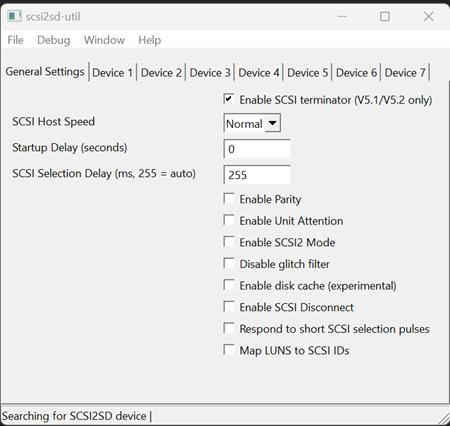Minimize the scsi2sd-util window
This screenshot has height=426, width=450.
(342, 16)
